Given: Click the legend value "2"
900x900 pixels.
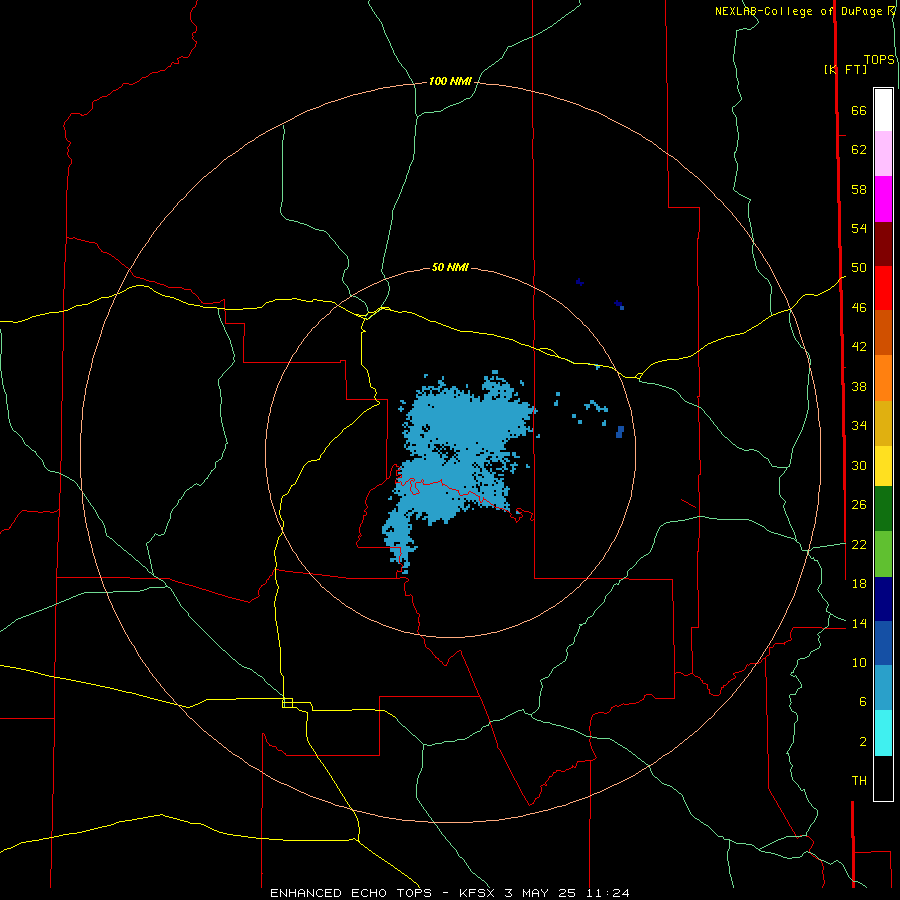Looking at the screenshot, I should click(x=863, y=742).
